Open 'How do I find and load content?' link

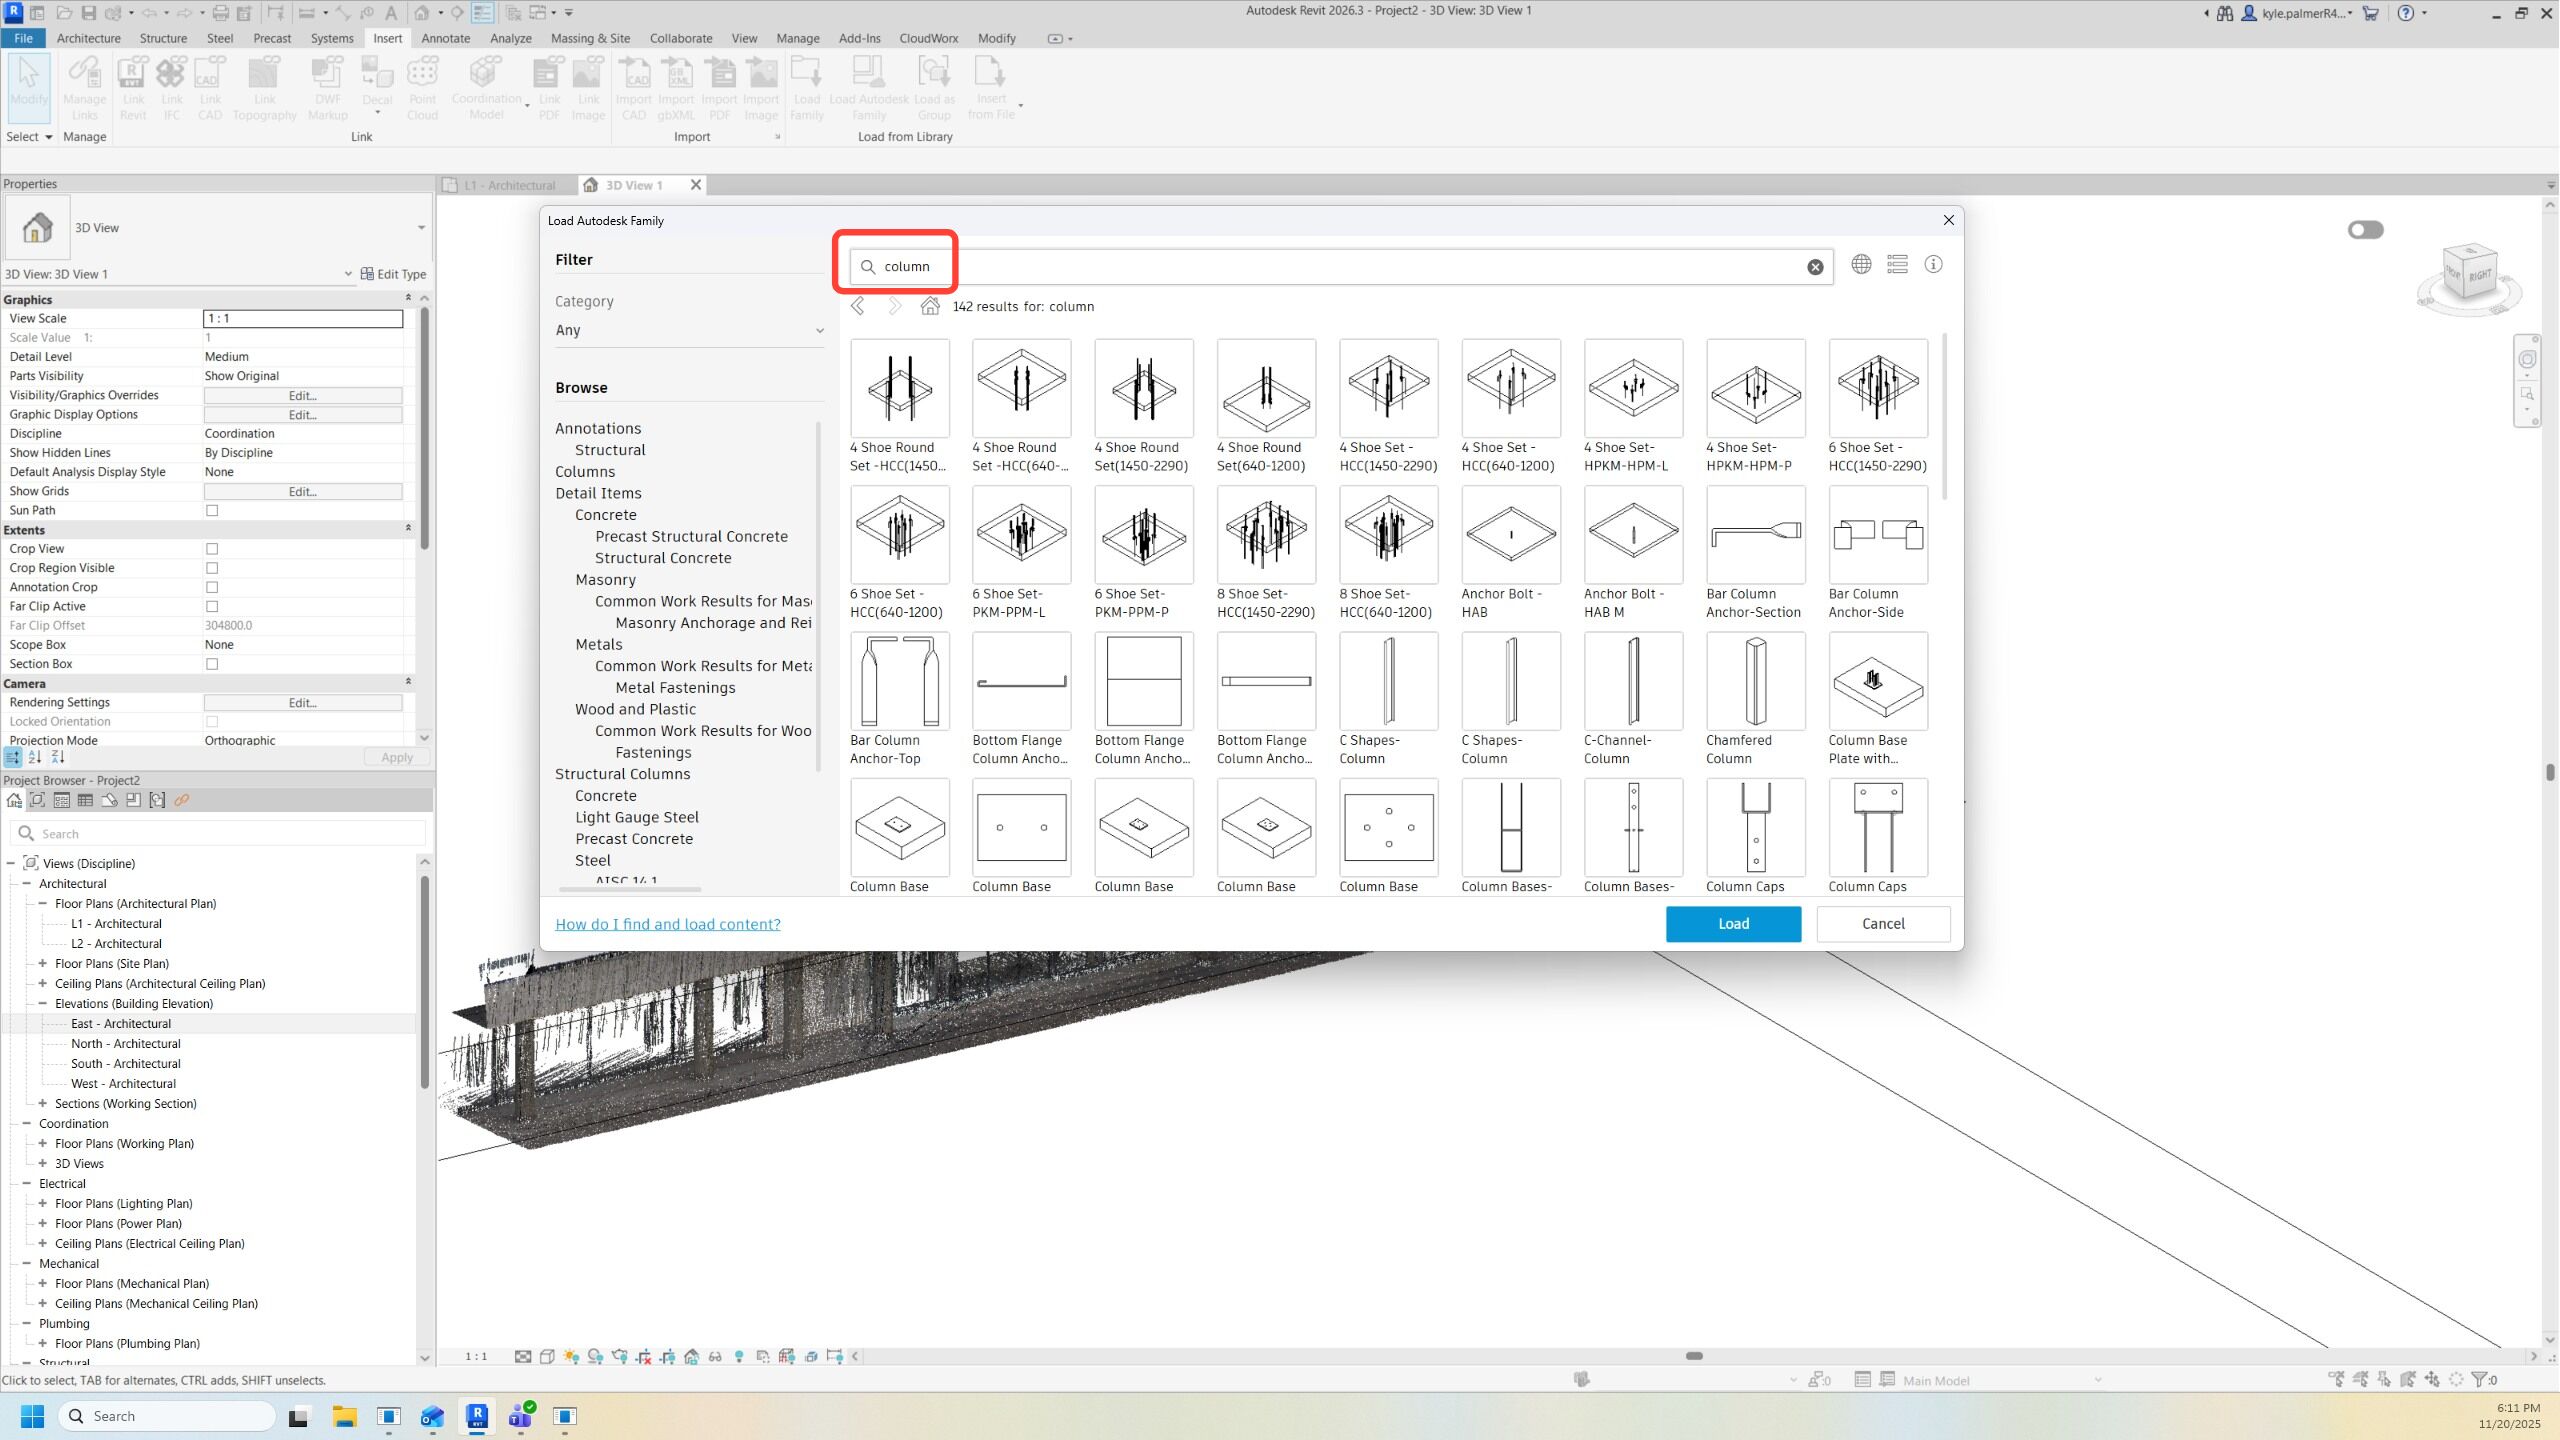tap(667, 924)
